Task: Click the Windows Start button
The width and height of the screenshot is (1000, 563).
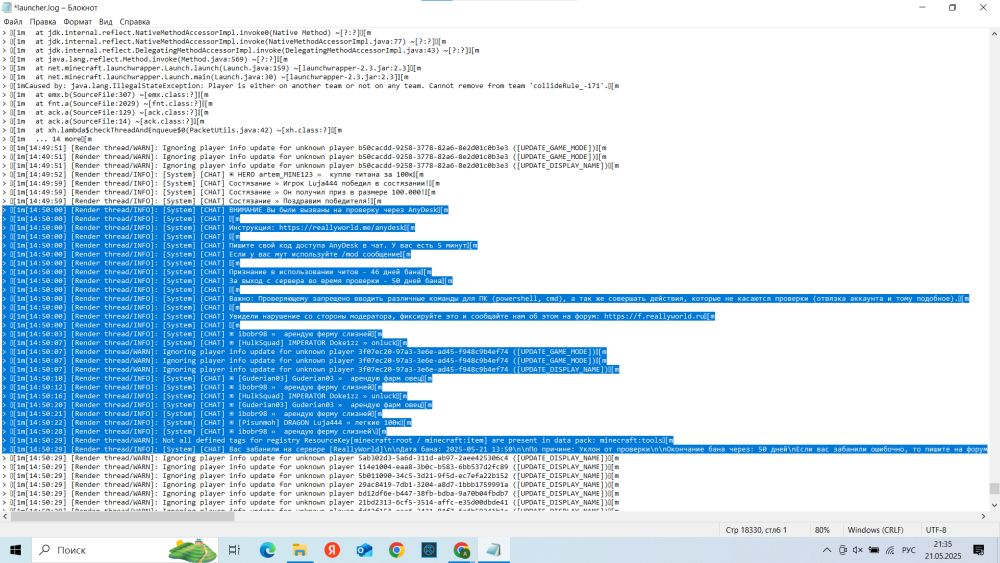Action: coord(15,550)
